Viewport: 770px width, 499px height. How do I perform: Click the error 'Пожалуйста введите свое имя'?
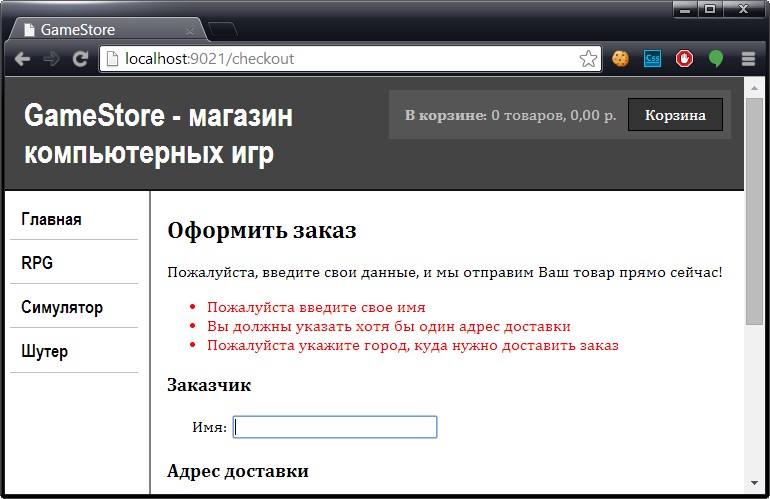pyautogui.click(x=316, y=307)
